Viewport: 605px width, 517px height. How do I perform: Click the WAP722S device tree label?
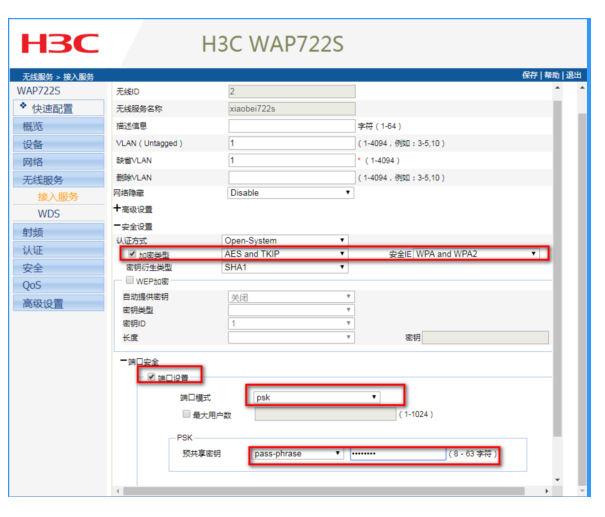[39, 91]
